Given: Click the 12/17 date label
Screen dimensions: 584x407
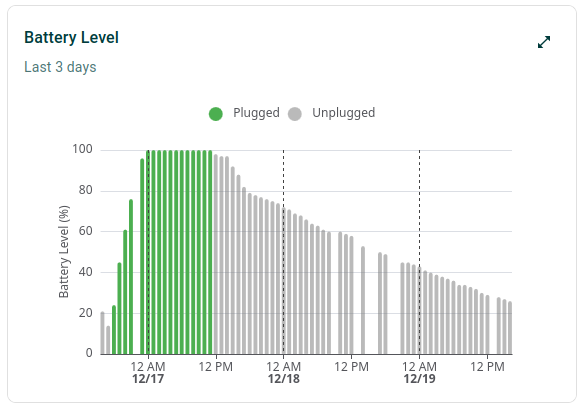Looking at the screenshot, I should [x=148, y=379].
